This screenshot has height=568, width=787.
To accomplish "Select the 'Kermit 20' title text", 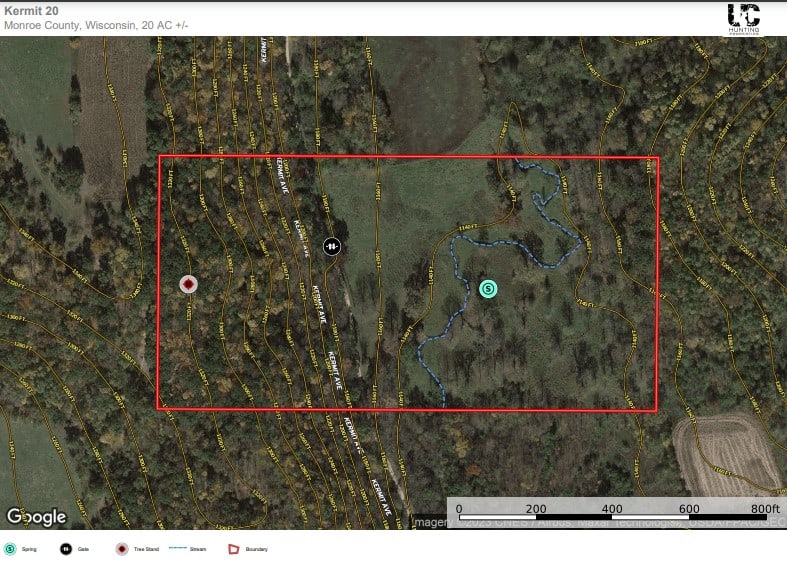I will click(31, 11).
